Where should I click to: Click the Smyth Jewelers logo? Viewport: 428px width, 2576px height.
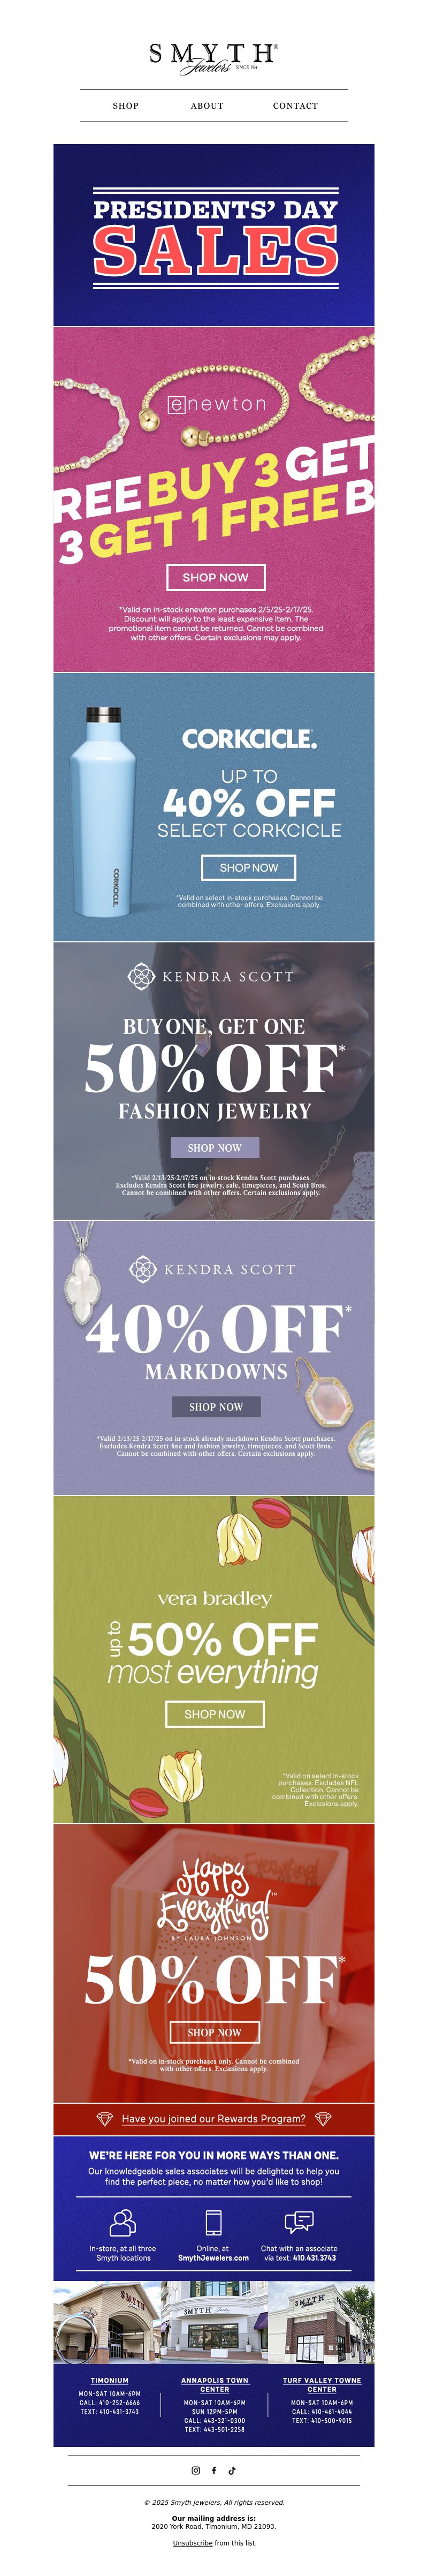214,58
